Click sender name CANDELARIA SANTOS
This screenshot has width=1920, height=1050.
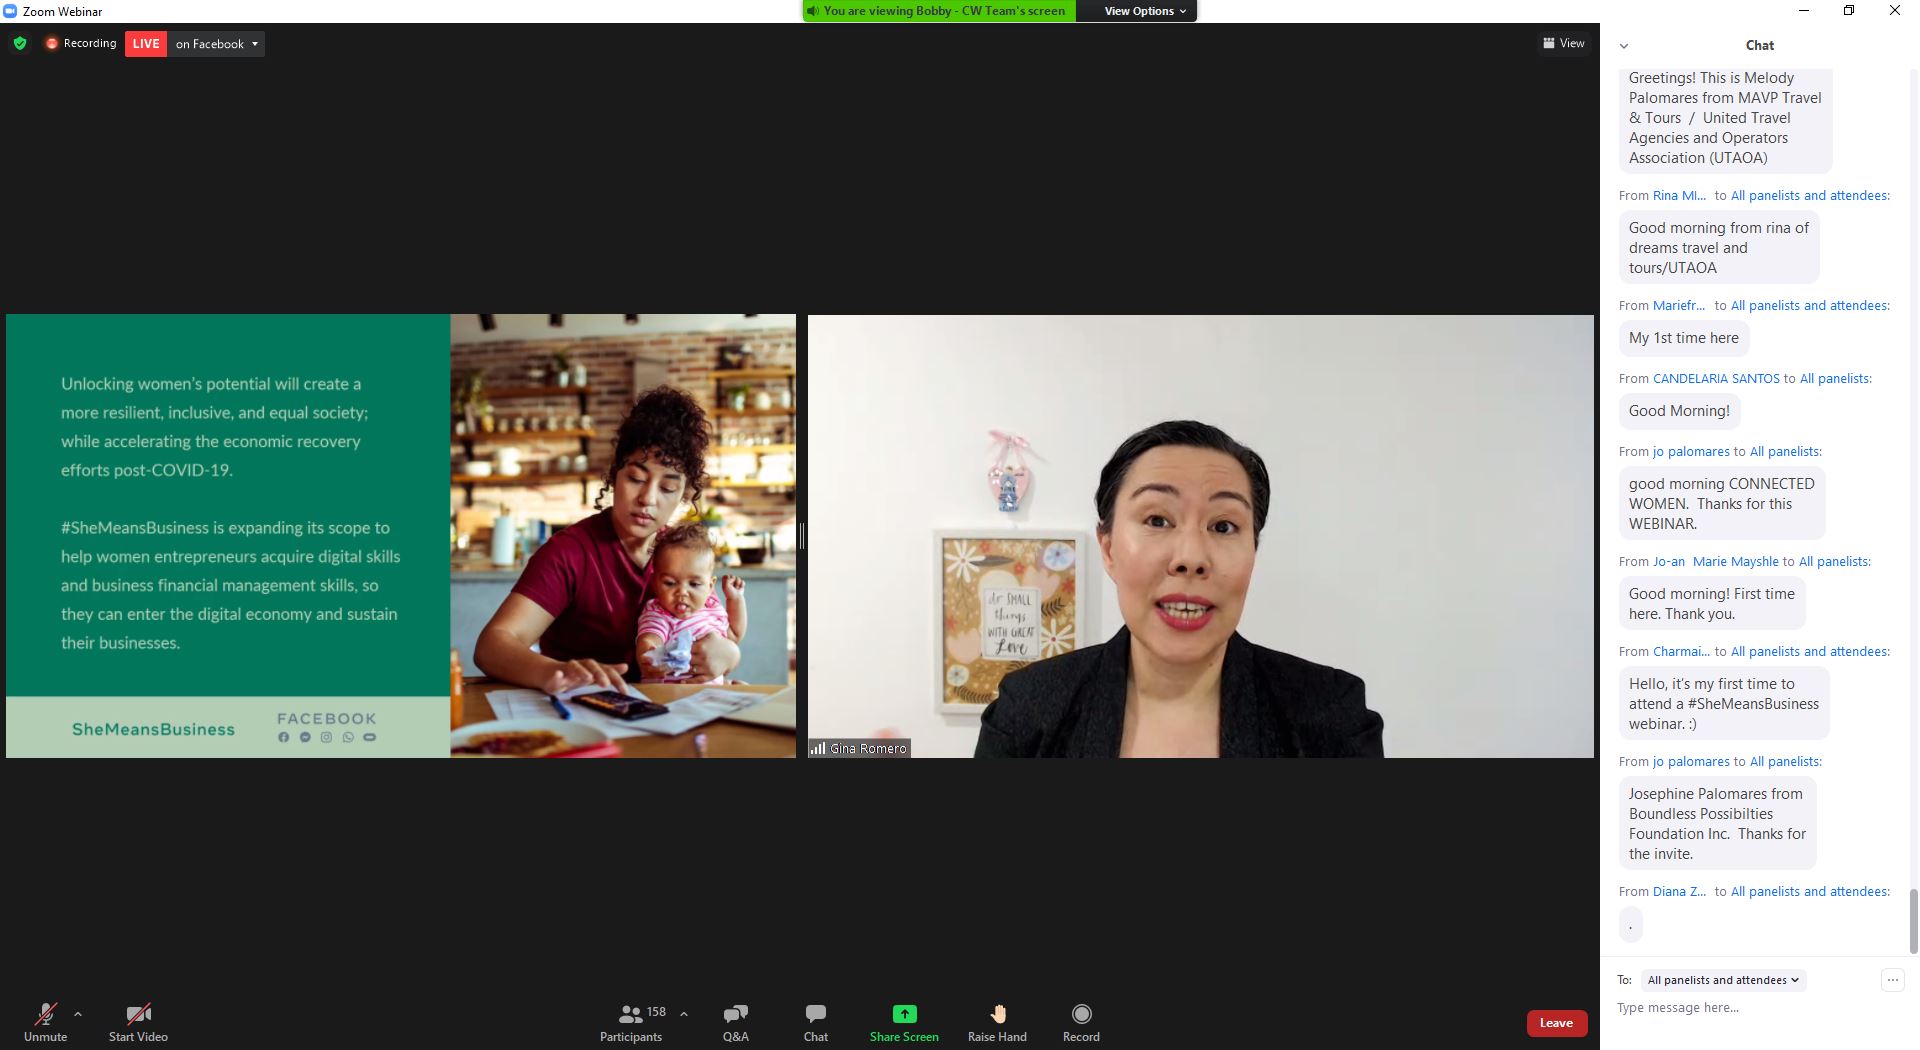[x=1716, y=378]
